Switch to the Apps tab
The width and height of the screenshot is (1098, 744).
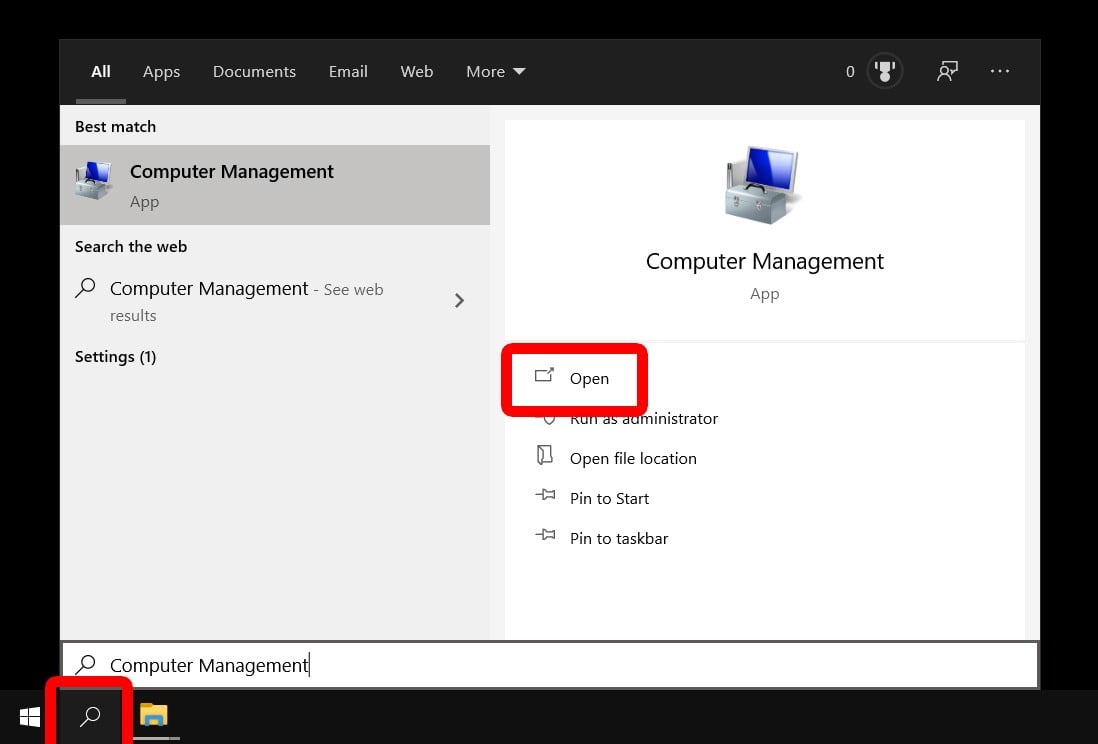(x=161, y=71)
